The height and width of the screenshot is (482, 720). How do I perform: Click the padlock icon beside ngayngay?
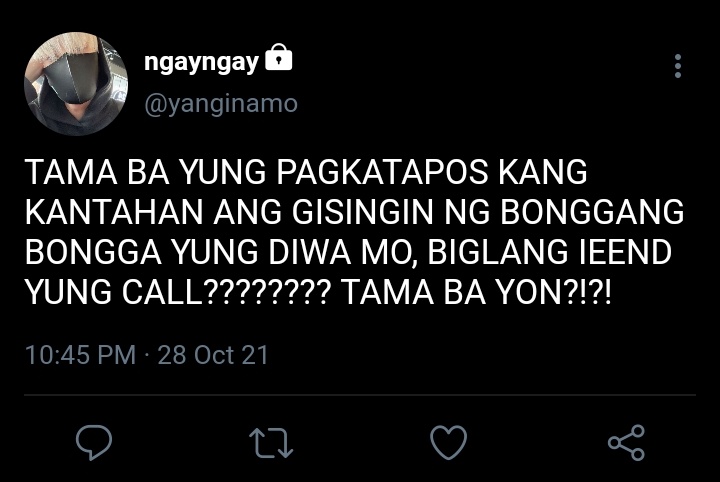point(279,57)
